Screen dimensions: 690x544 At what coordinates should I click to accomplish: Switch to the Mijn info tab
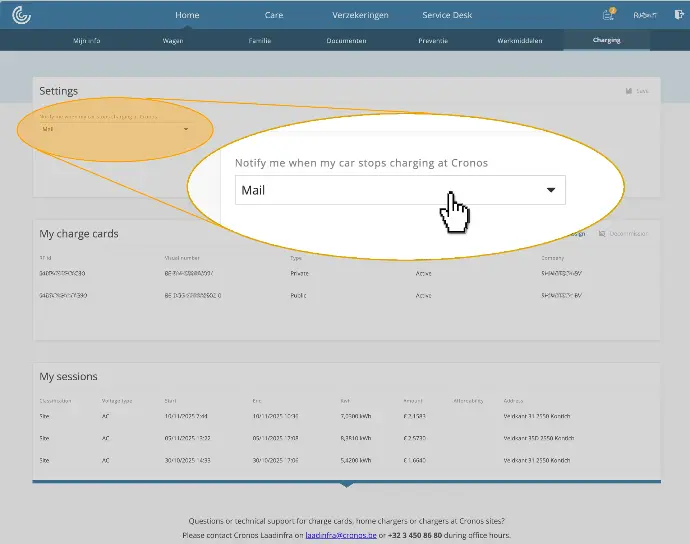pyautogui.click(x=88, y=41)
